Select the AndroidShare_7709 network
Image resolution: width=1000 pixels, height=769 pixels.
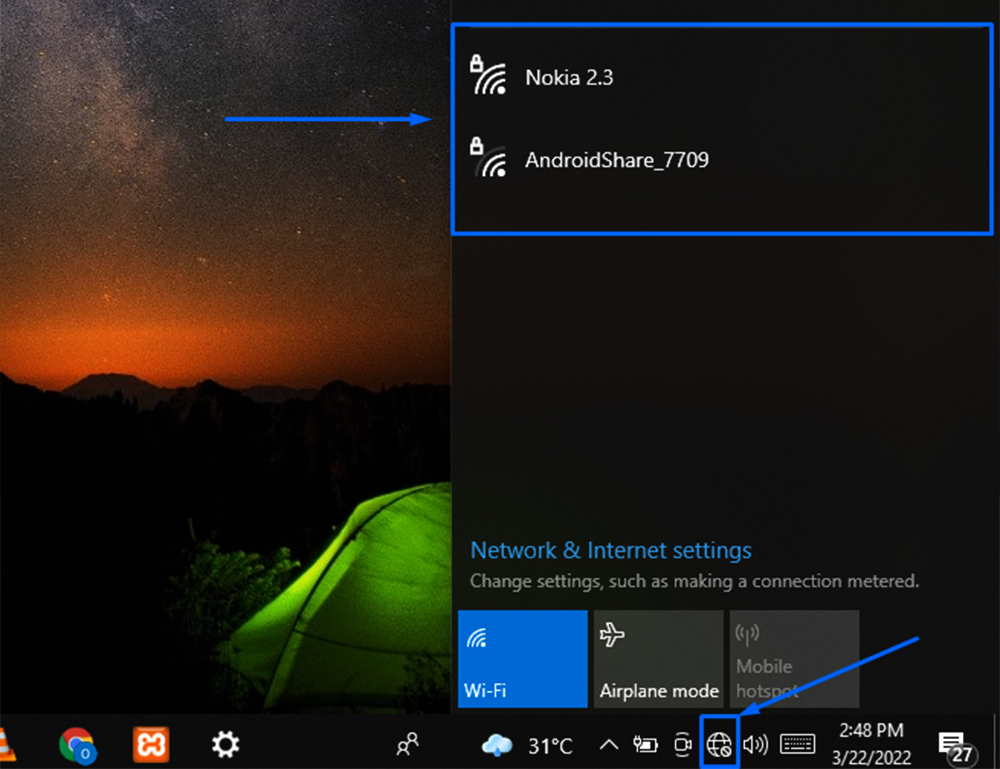click(616, 160)
